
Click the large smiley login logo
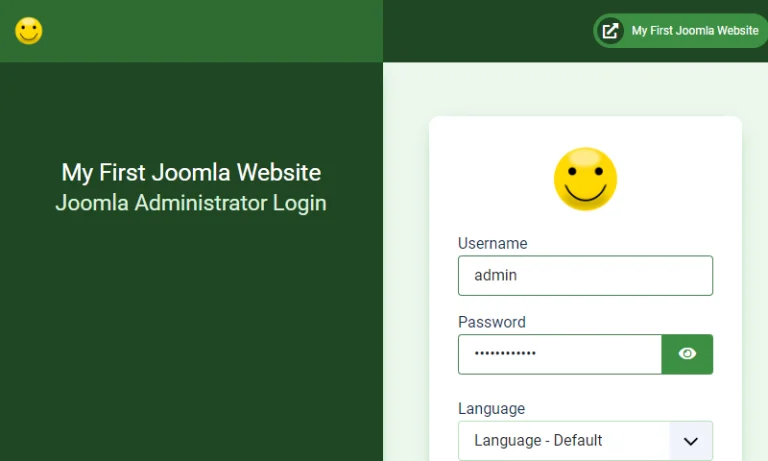[x=585, y=179]
